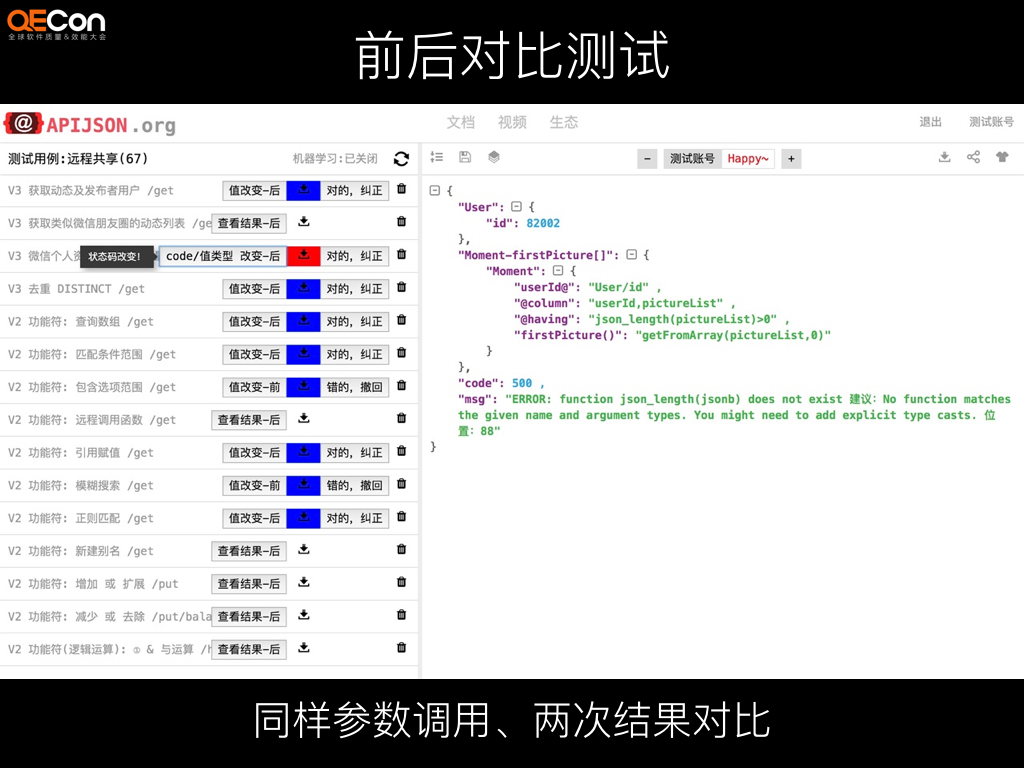
Task: Click 查看结果-后 on the 新建别名 row
Action: pyautogui.click(x=249, y=550)
